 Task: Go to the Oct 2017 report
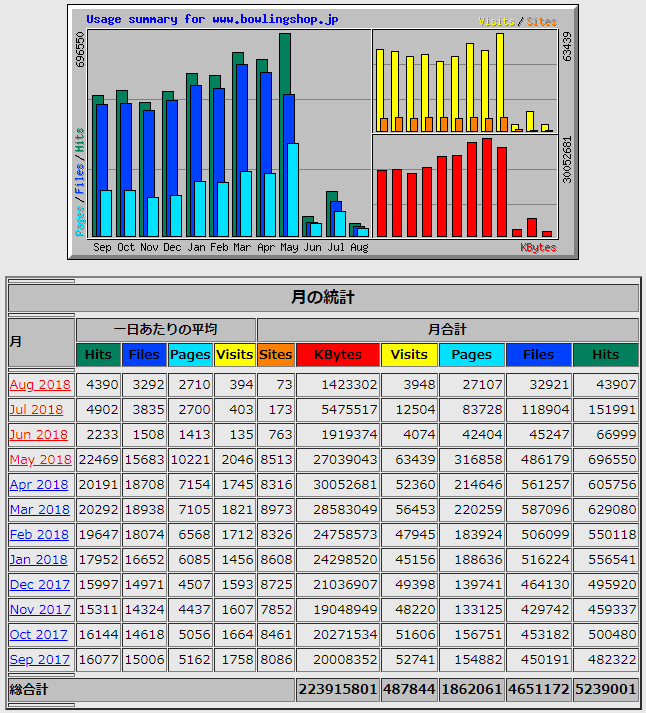coord(39,634)
